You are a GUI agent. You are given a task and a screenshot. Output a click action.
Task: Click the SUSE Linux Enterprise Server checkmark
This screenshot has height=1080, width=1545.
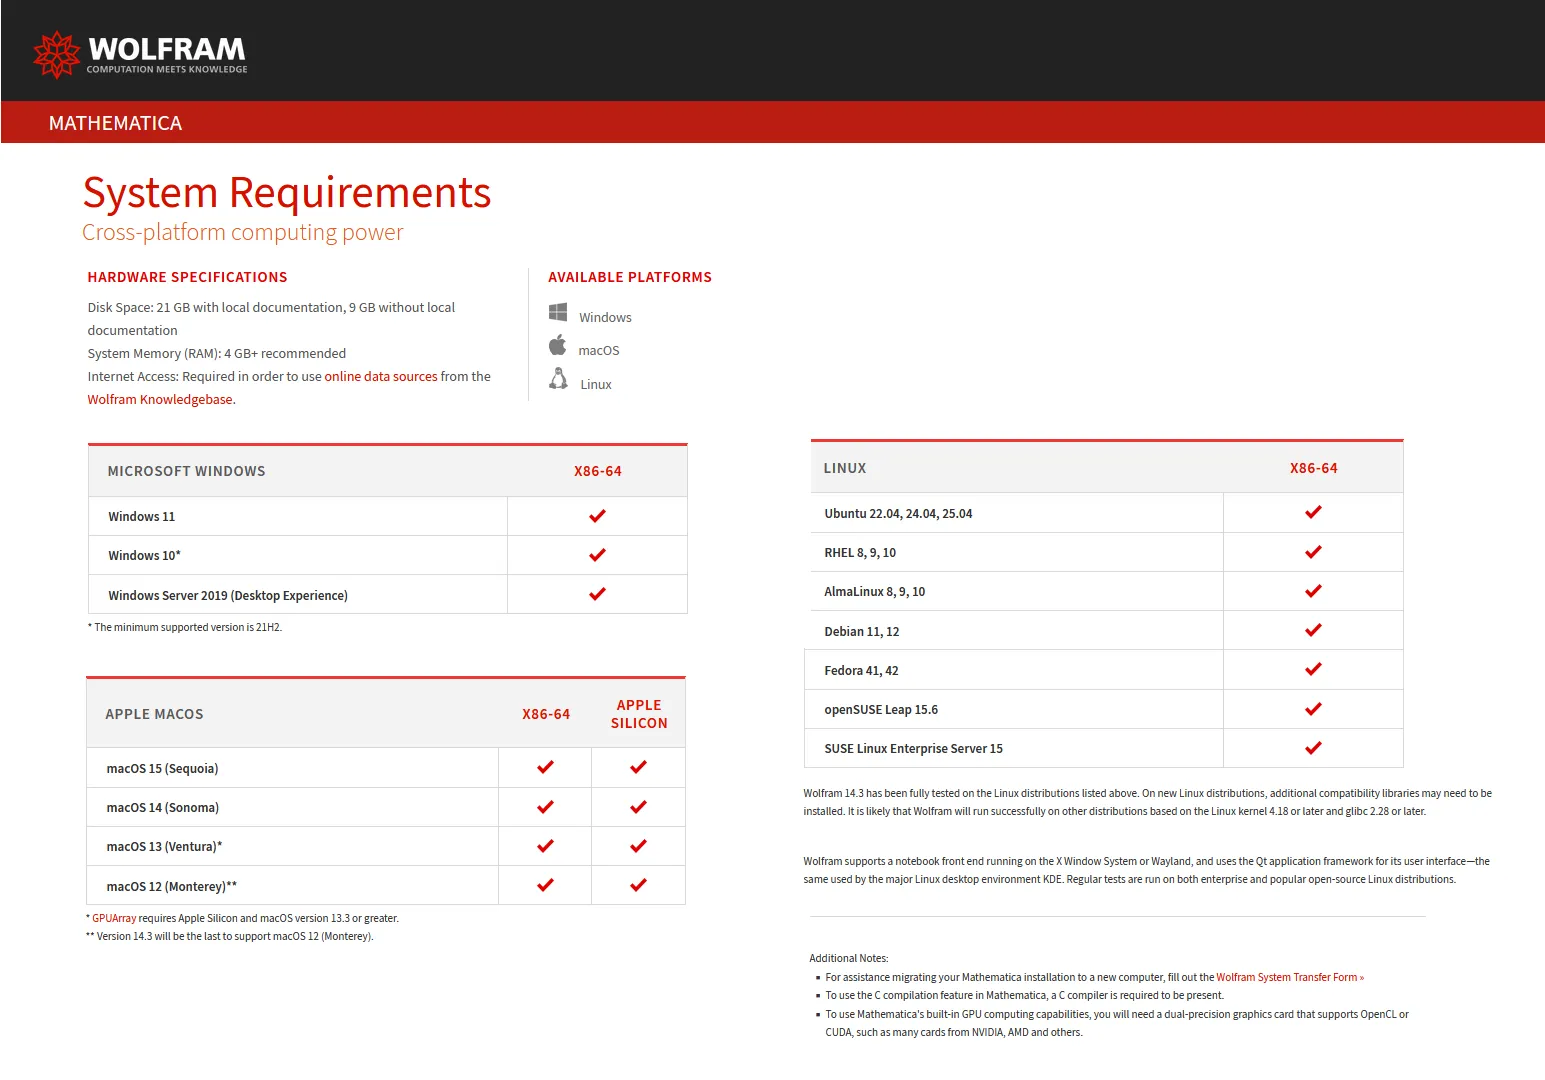pyautogui.click(x=1313, y=748)
